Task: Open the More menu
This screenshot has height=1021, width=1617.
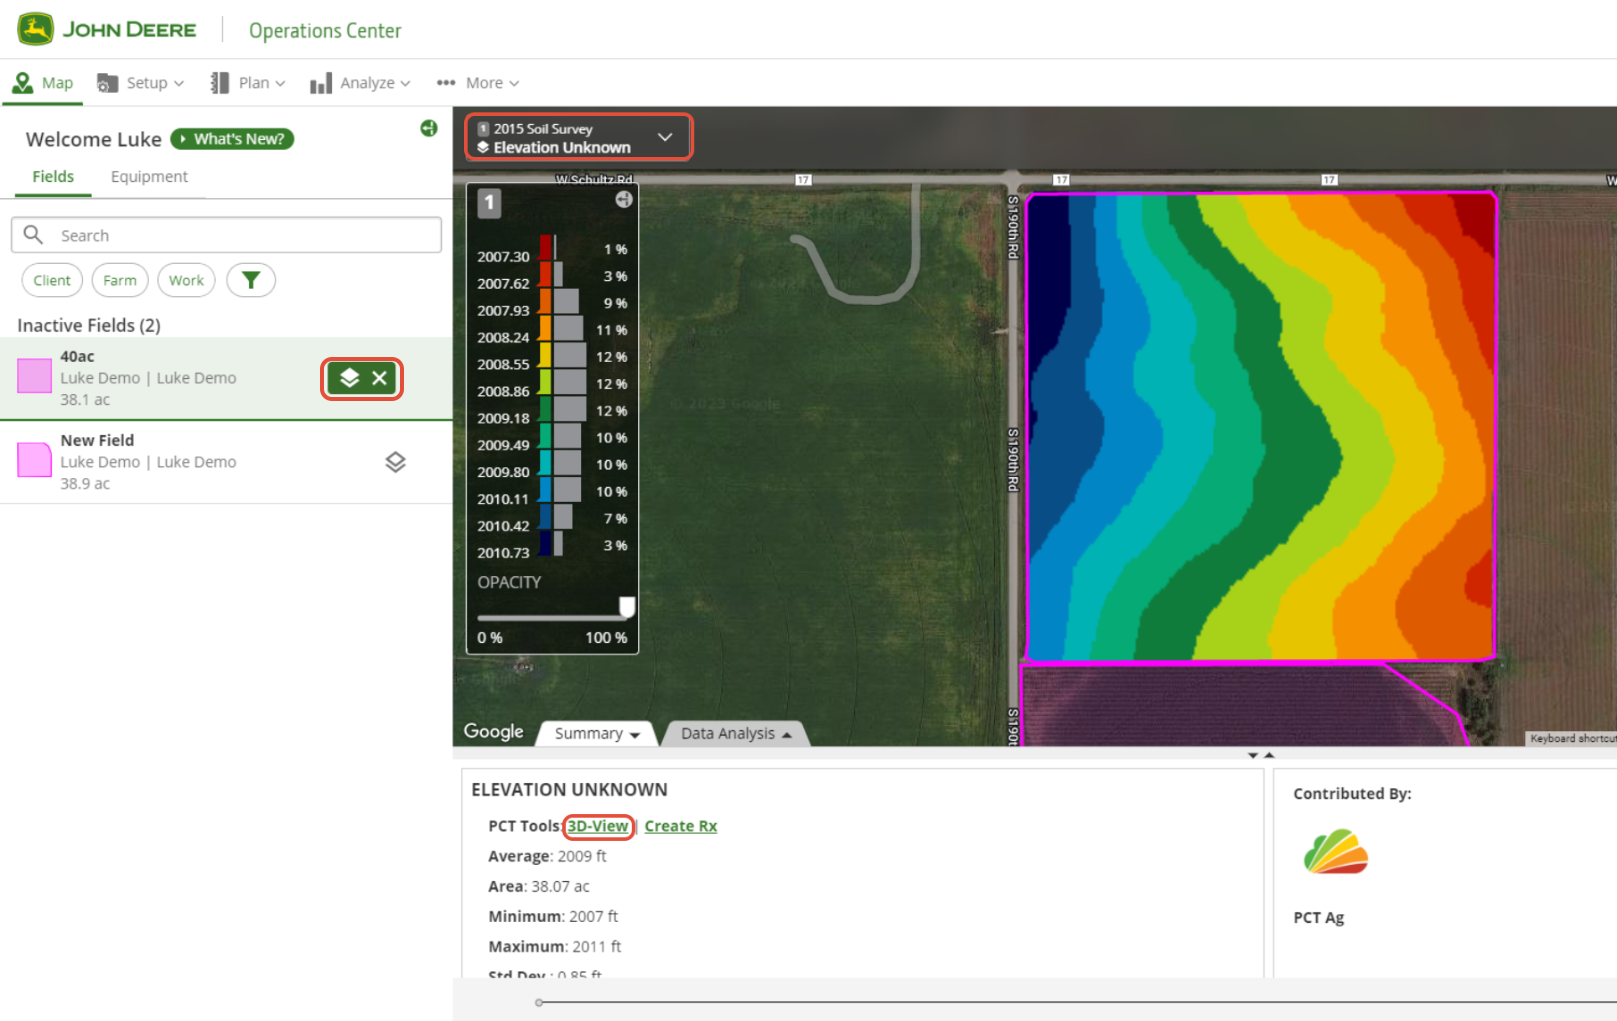Action: tap(477, 83)
